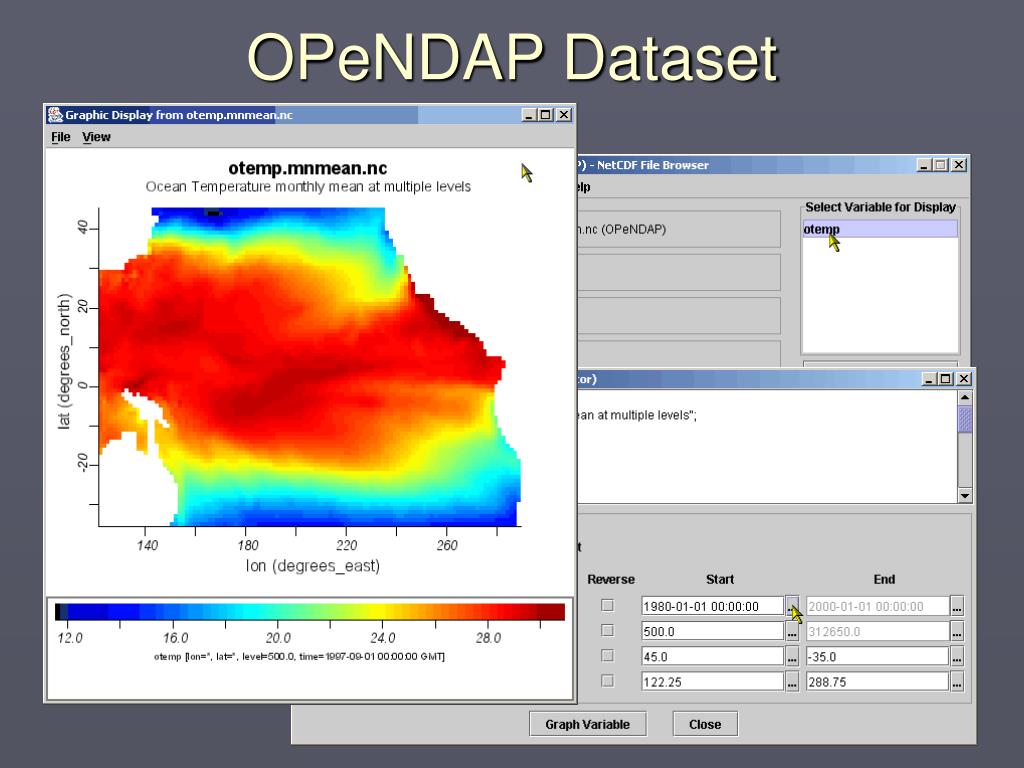Open value picker next to End -35.0
Viewport: 1024px width, 768px height.
click(x=957, y=656)
